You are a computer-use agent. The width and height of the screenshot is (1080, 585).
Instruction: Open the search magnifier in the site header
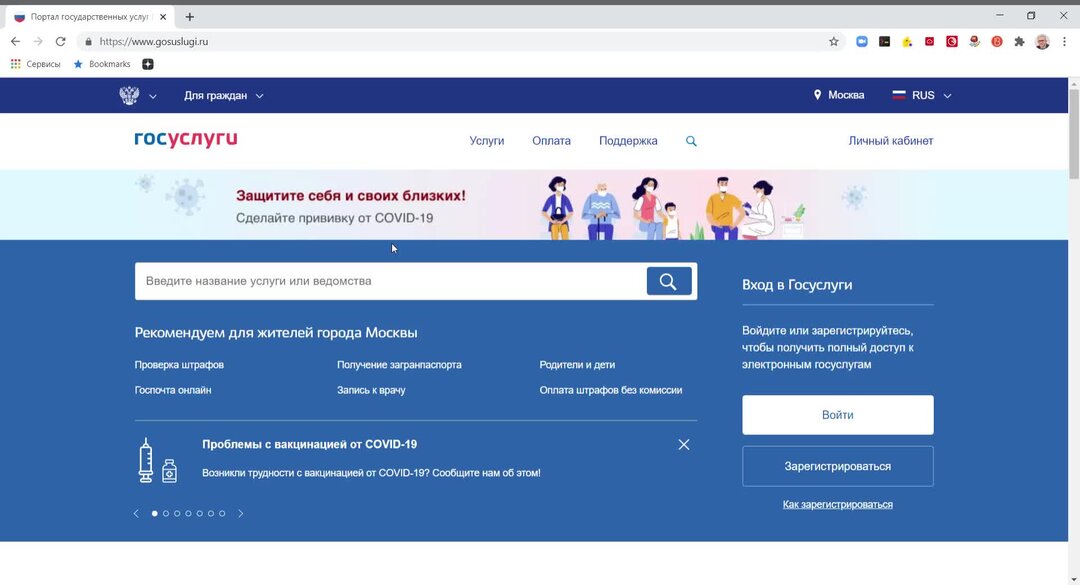[691, 141]
